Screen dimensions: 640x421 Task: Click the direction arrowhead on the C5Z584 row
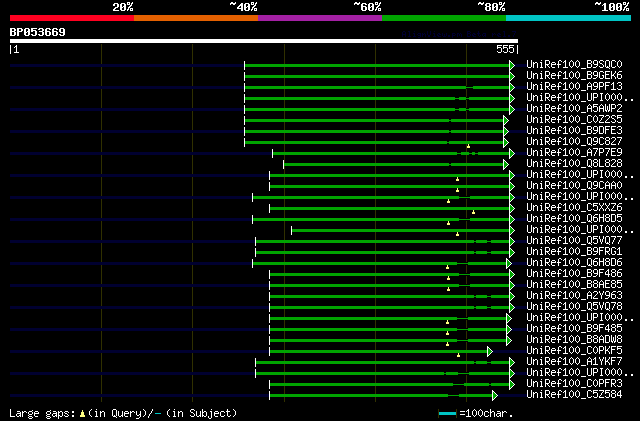(495, 396)
